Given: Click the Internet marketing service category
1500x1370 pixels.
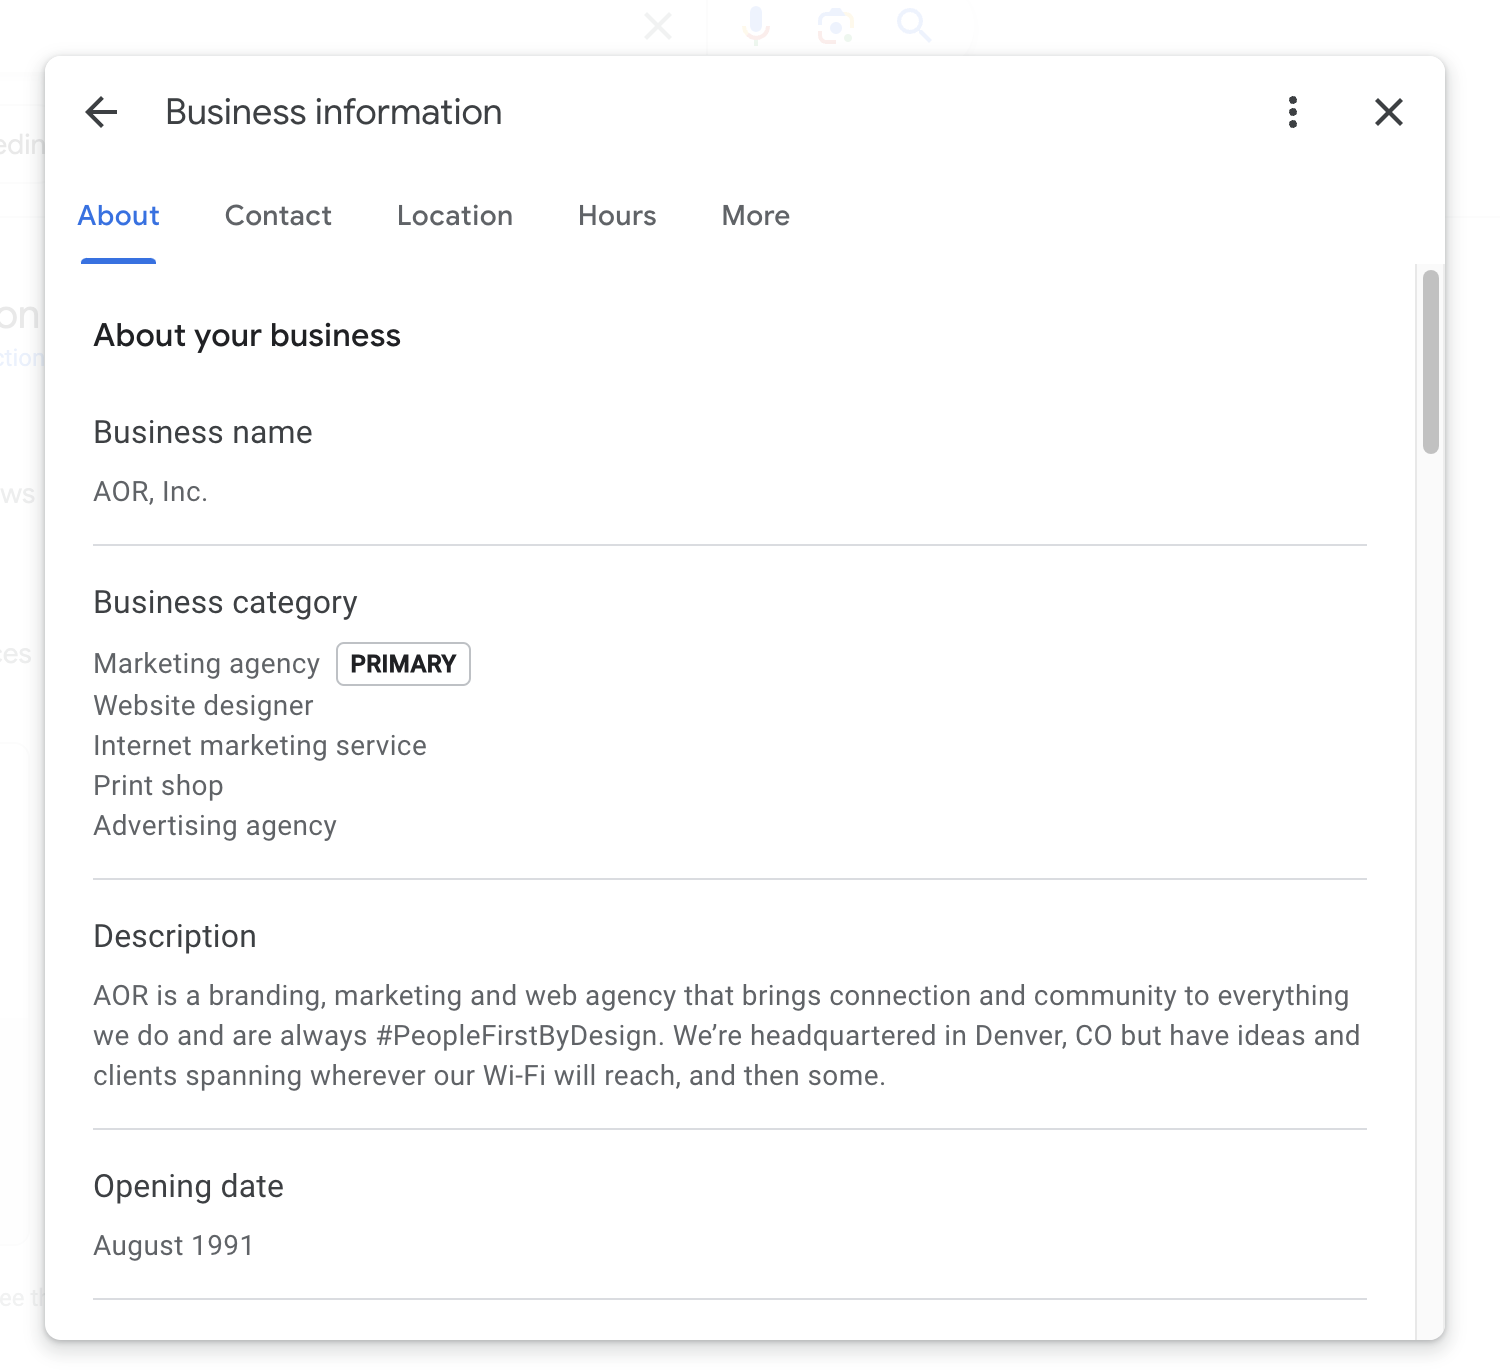Looking at the screenshot, I should click(260, 746).
